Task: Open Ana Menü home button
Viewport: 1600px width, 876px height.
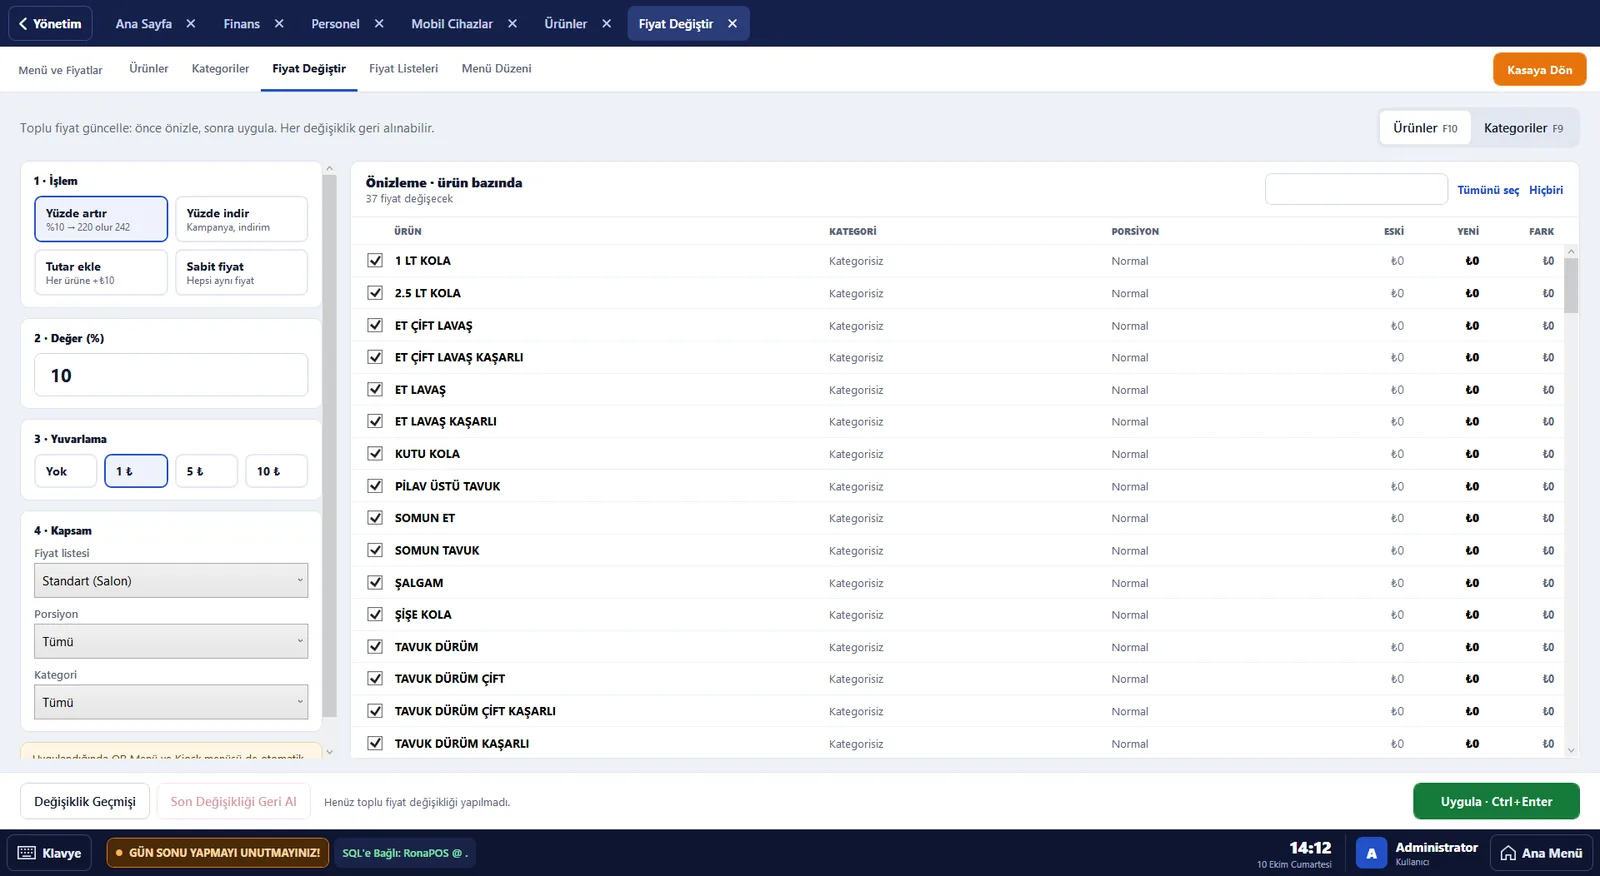Action: point(1541,853)
